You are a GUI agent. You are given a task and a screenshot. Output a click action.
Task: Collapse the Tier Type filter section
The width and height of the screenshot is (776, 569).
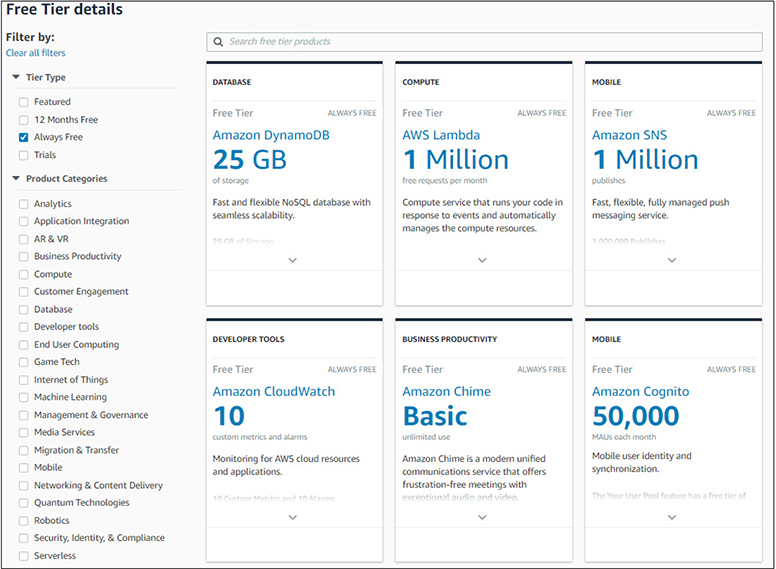[16, 78]
